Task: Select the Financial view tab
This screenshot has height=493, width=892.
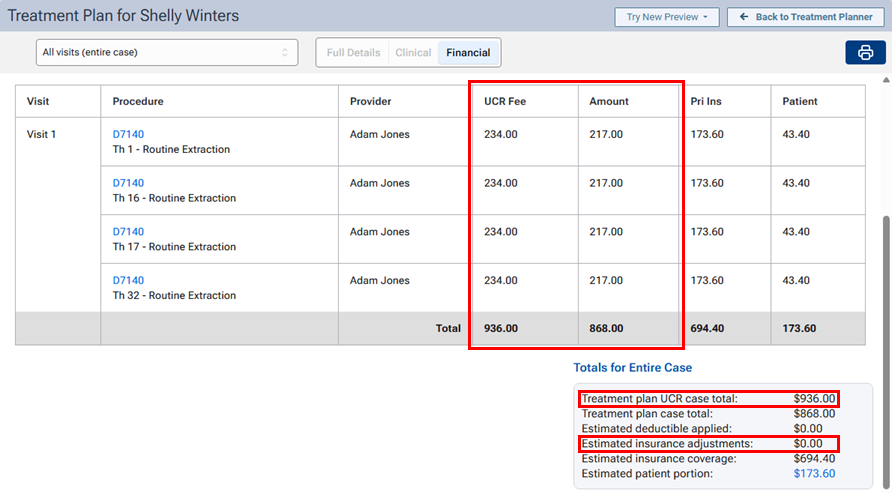Action: (468, 53)
